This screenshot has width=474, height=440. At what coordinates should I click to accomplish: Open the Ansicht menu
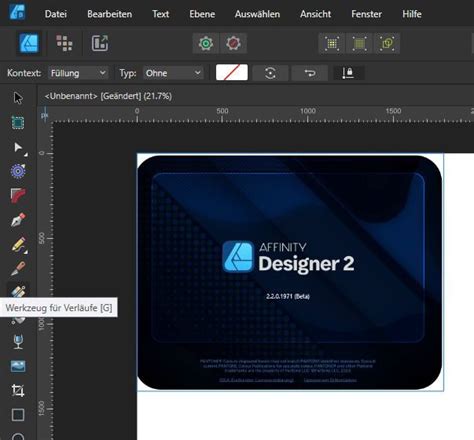(x=315, y=14)
